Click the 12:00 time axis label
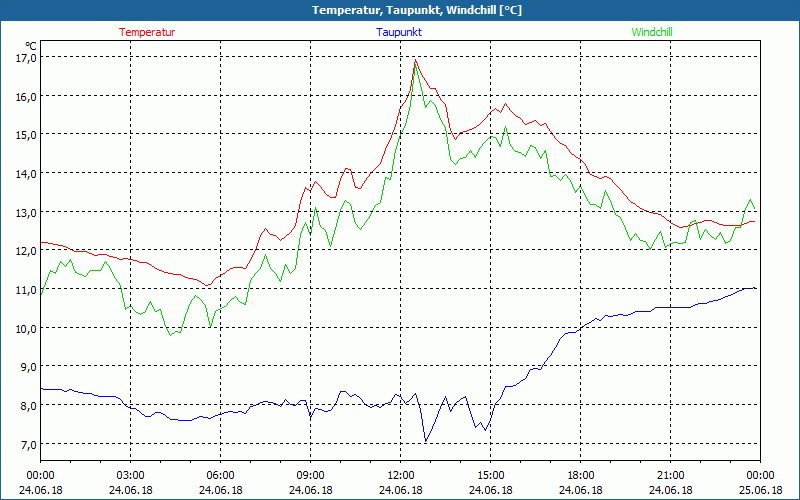Viewport: 800px width, 500px height. click(401, 476)
